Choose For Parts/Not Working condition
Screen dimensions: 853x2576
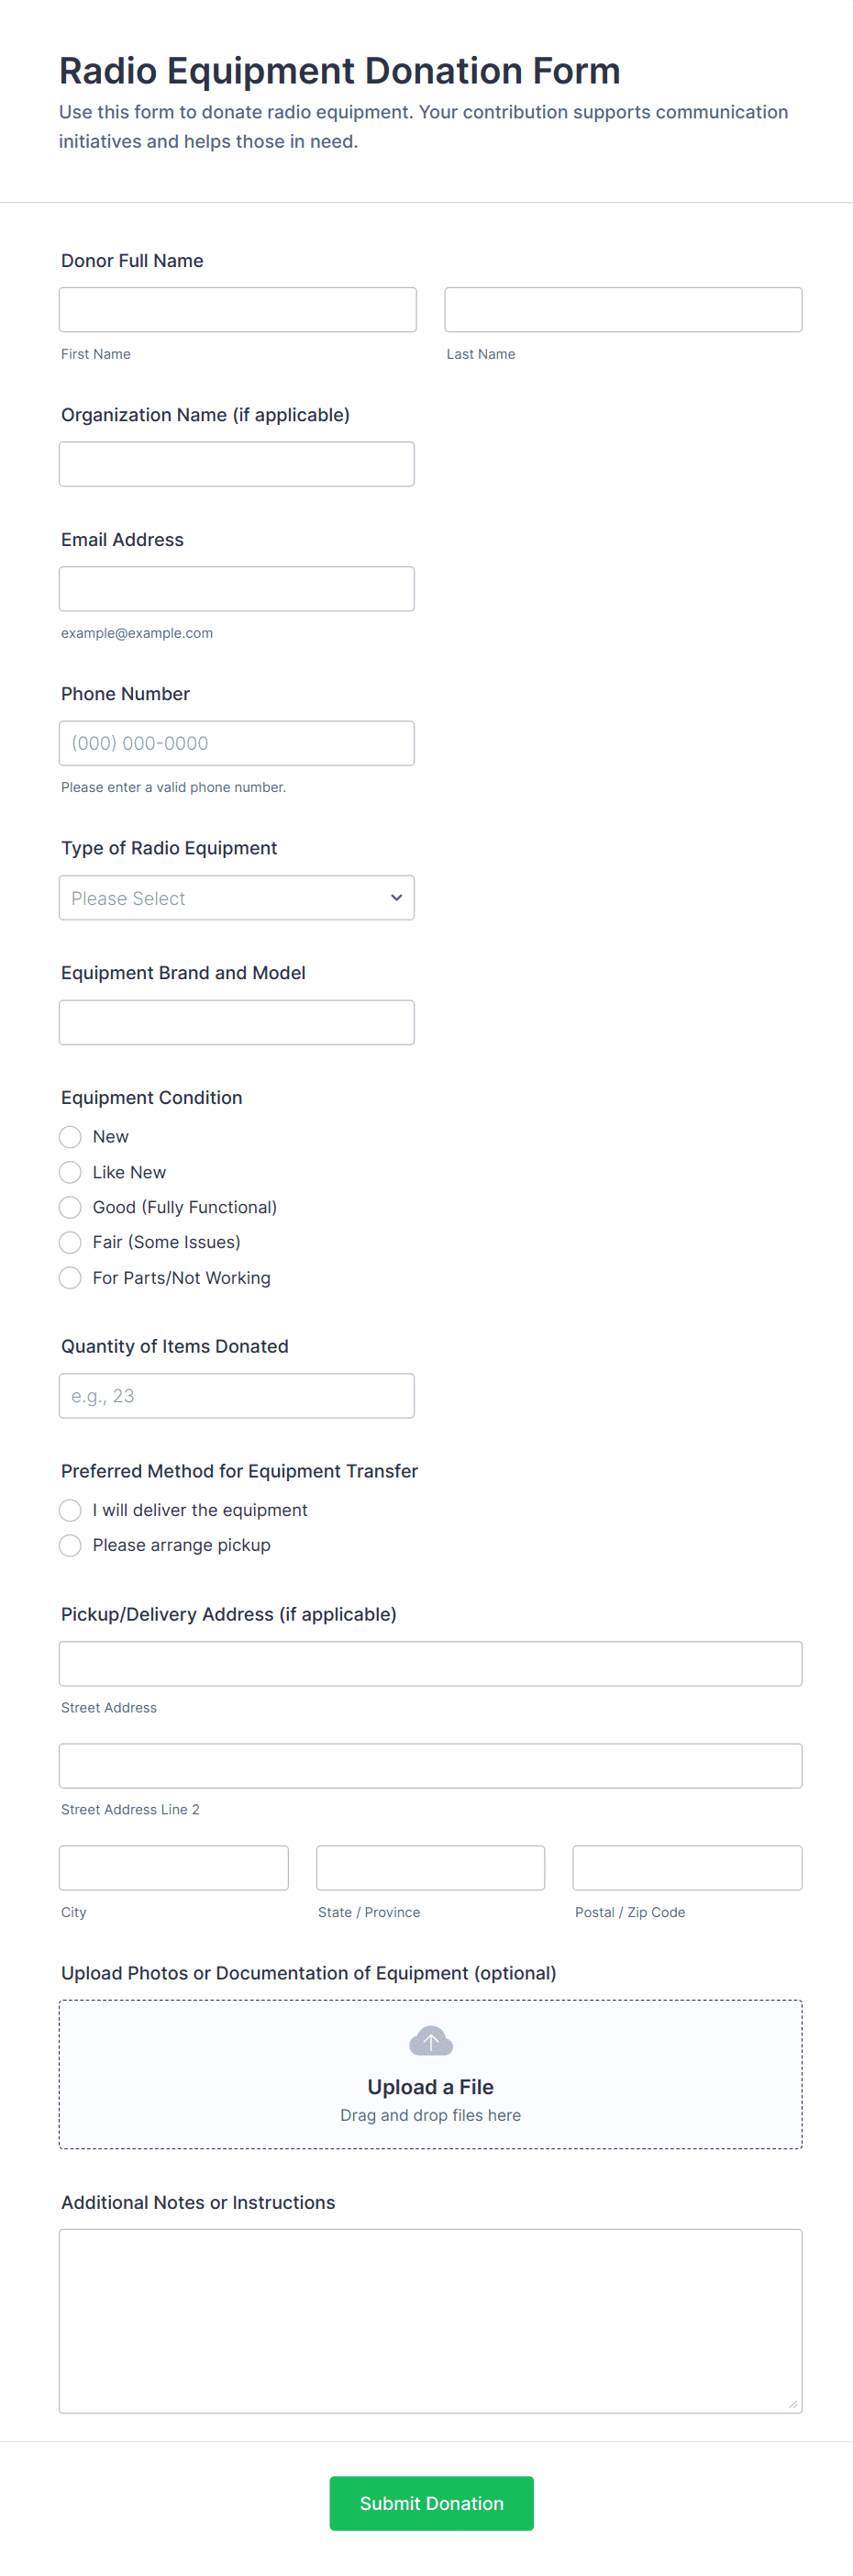click(x=70, y=1278)
